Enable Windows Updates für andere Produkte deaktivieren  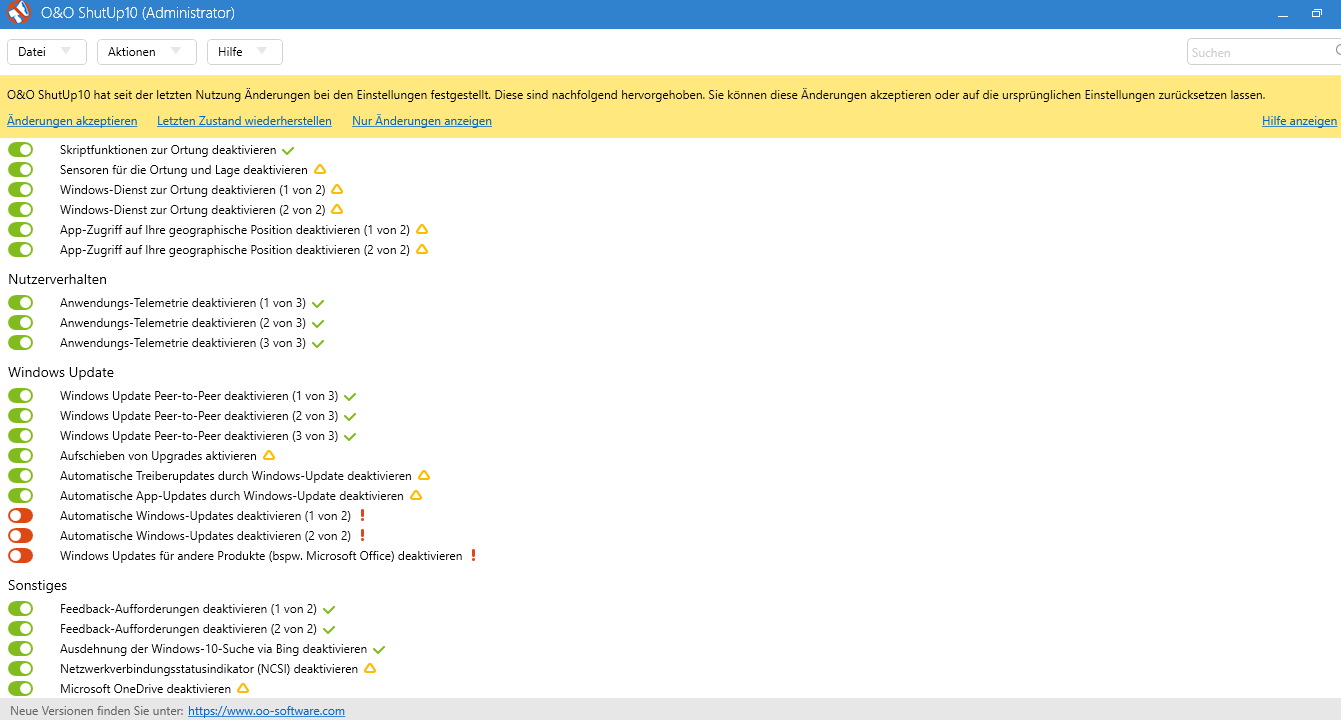click(x=21, y=555)
